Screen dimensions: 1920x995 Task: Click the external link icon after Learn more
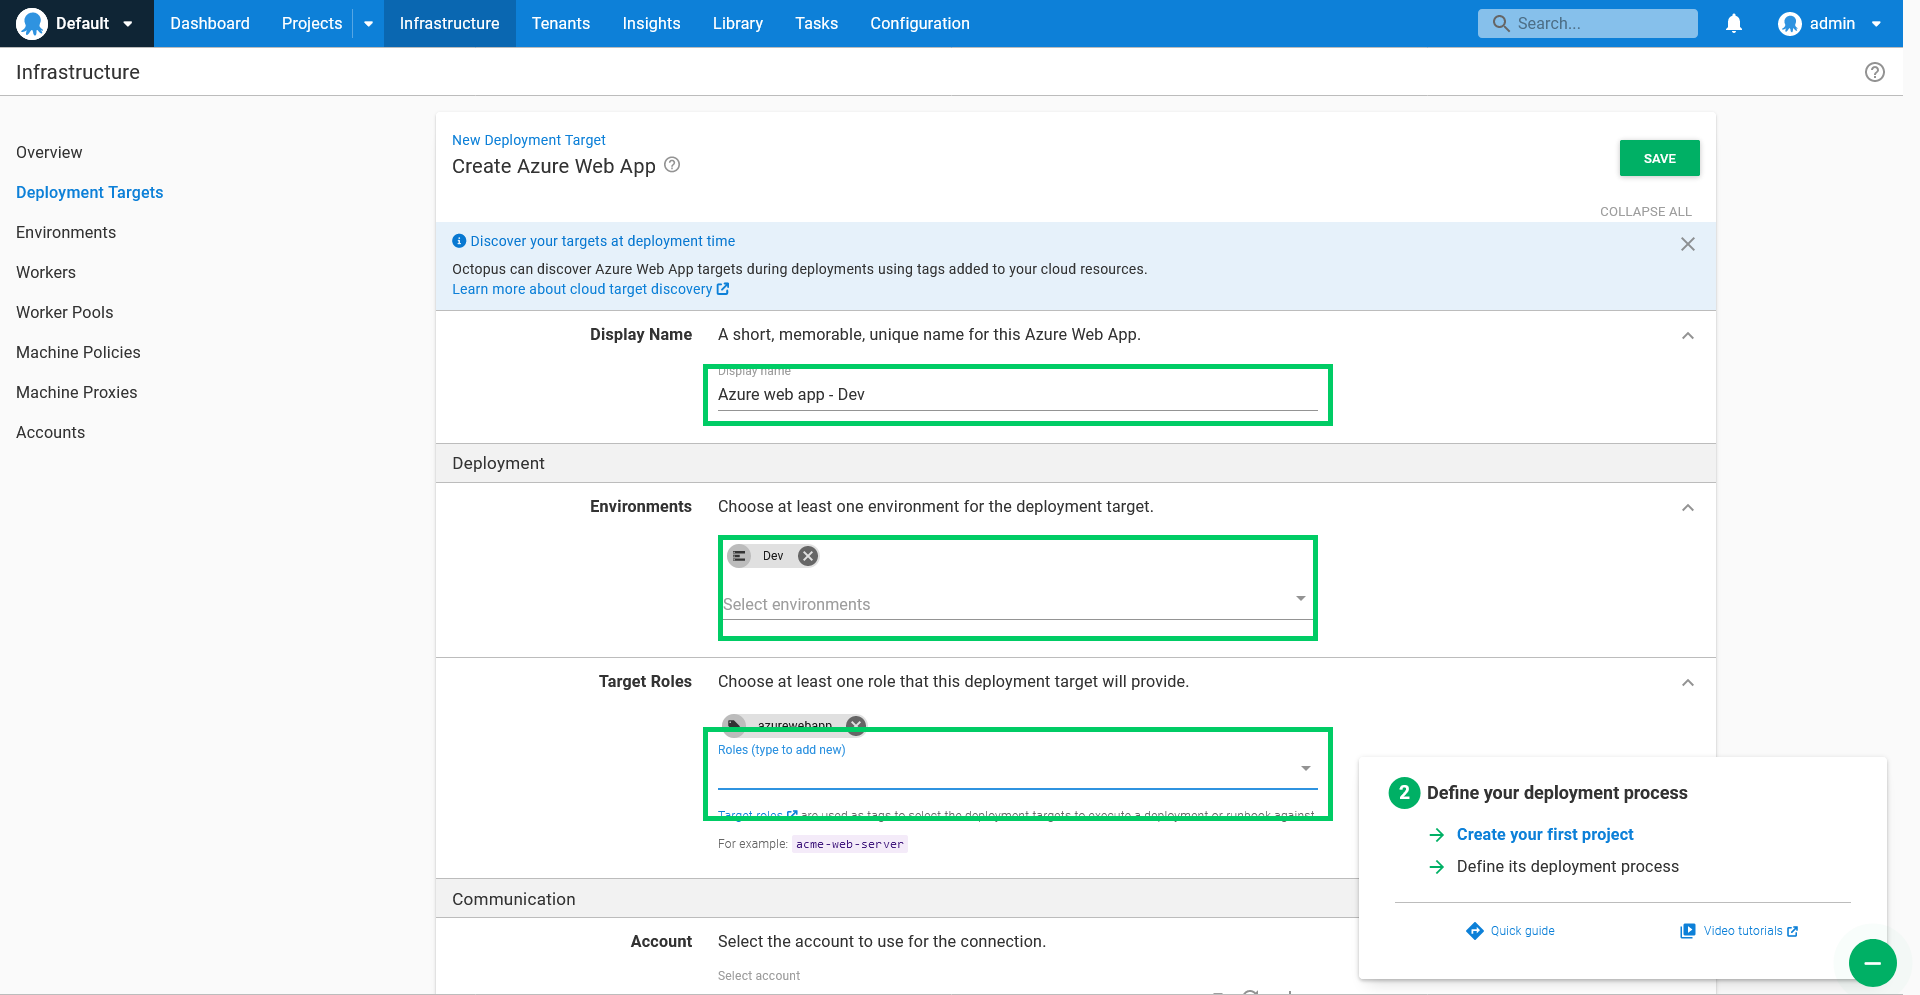point(723,289)
